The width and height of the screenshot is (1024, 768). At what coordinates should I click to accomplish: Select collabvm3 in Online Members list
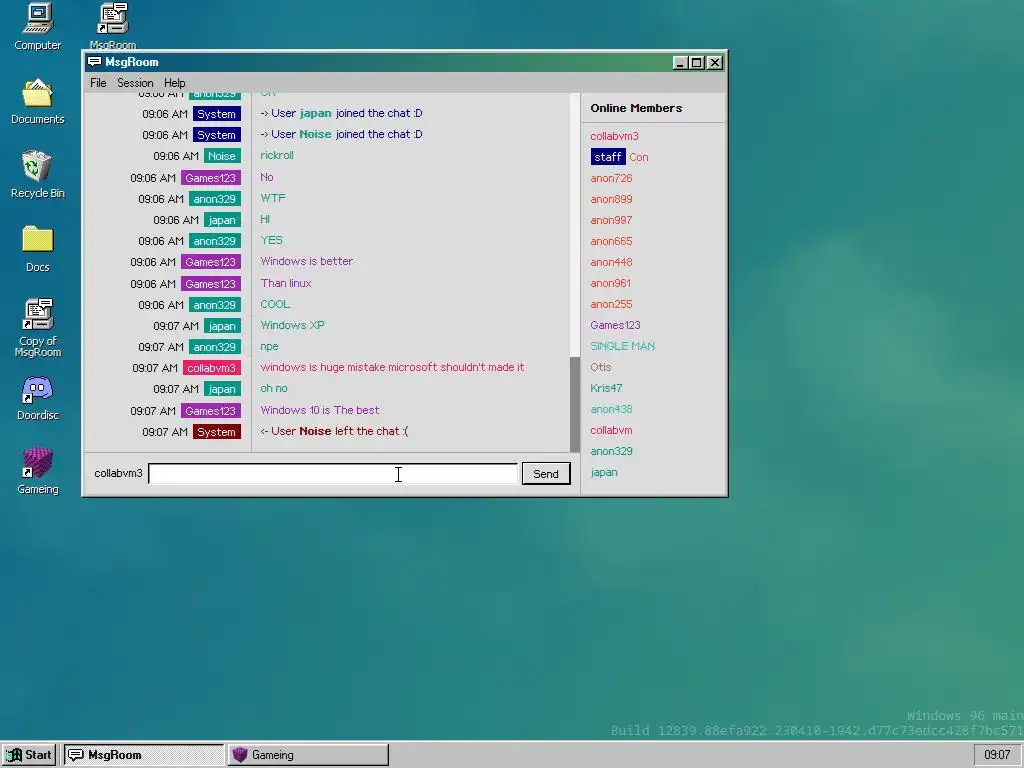tap(614, 136)
